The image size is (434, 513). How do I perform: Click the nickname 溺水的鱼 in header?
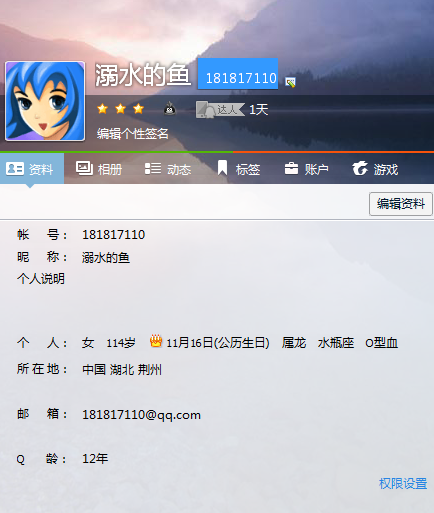click(x=143, y=75)
